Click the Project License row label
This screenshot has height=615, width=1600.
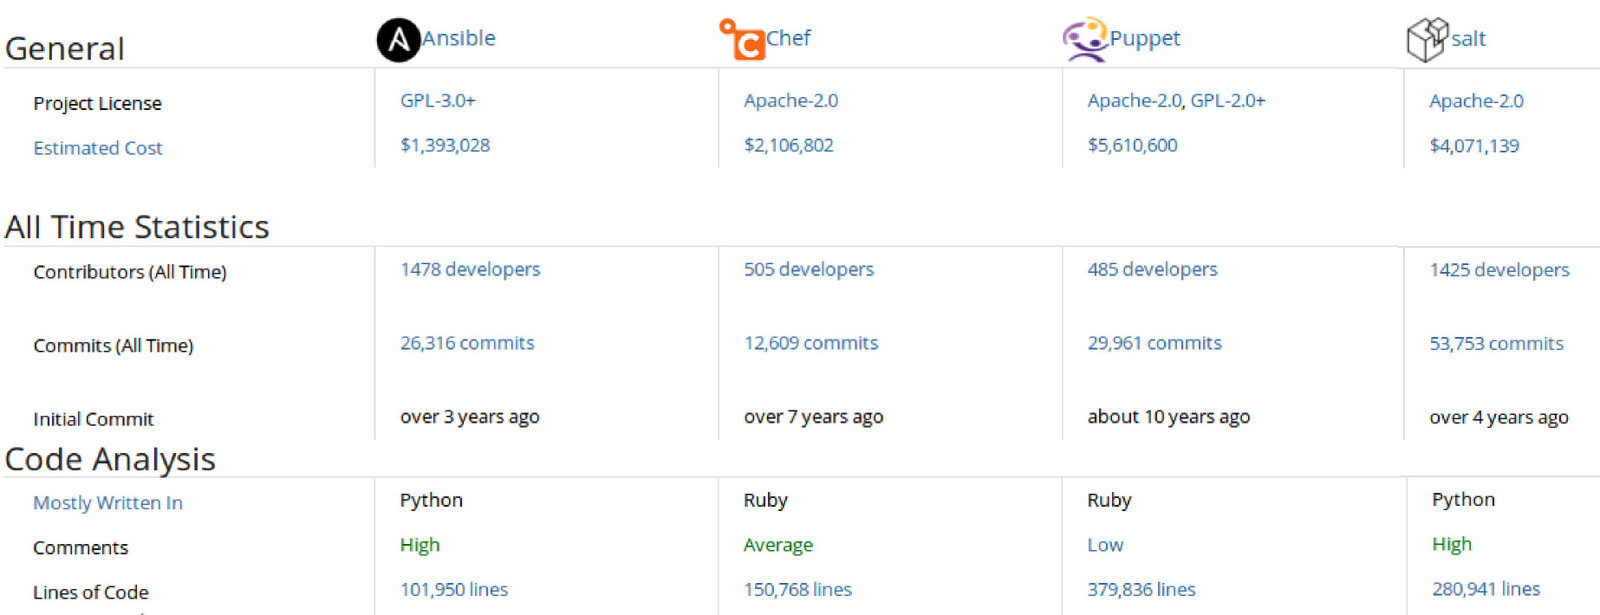[x=97, y=104]
